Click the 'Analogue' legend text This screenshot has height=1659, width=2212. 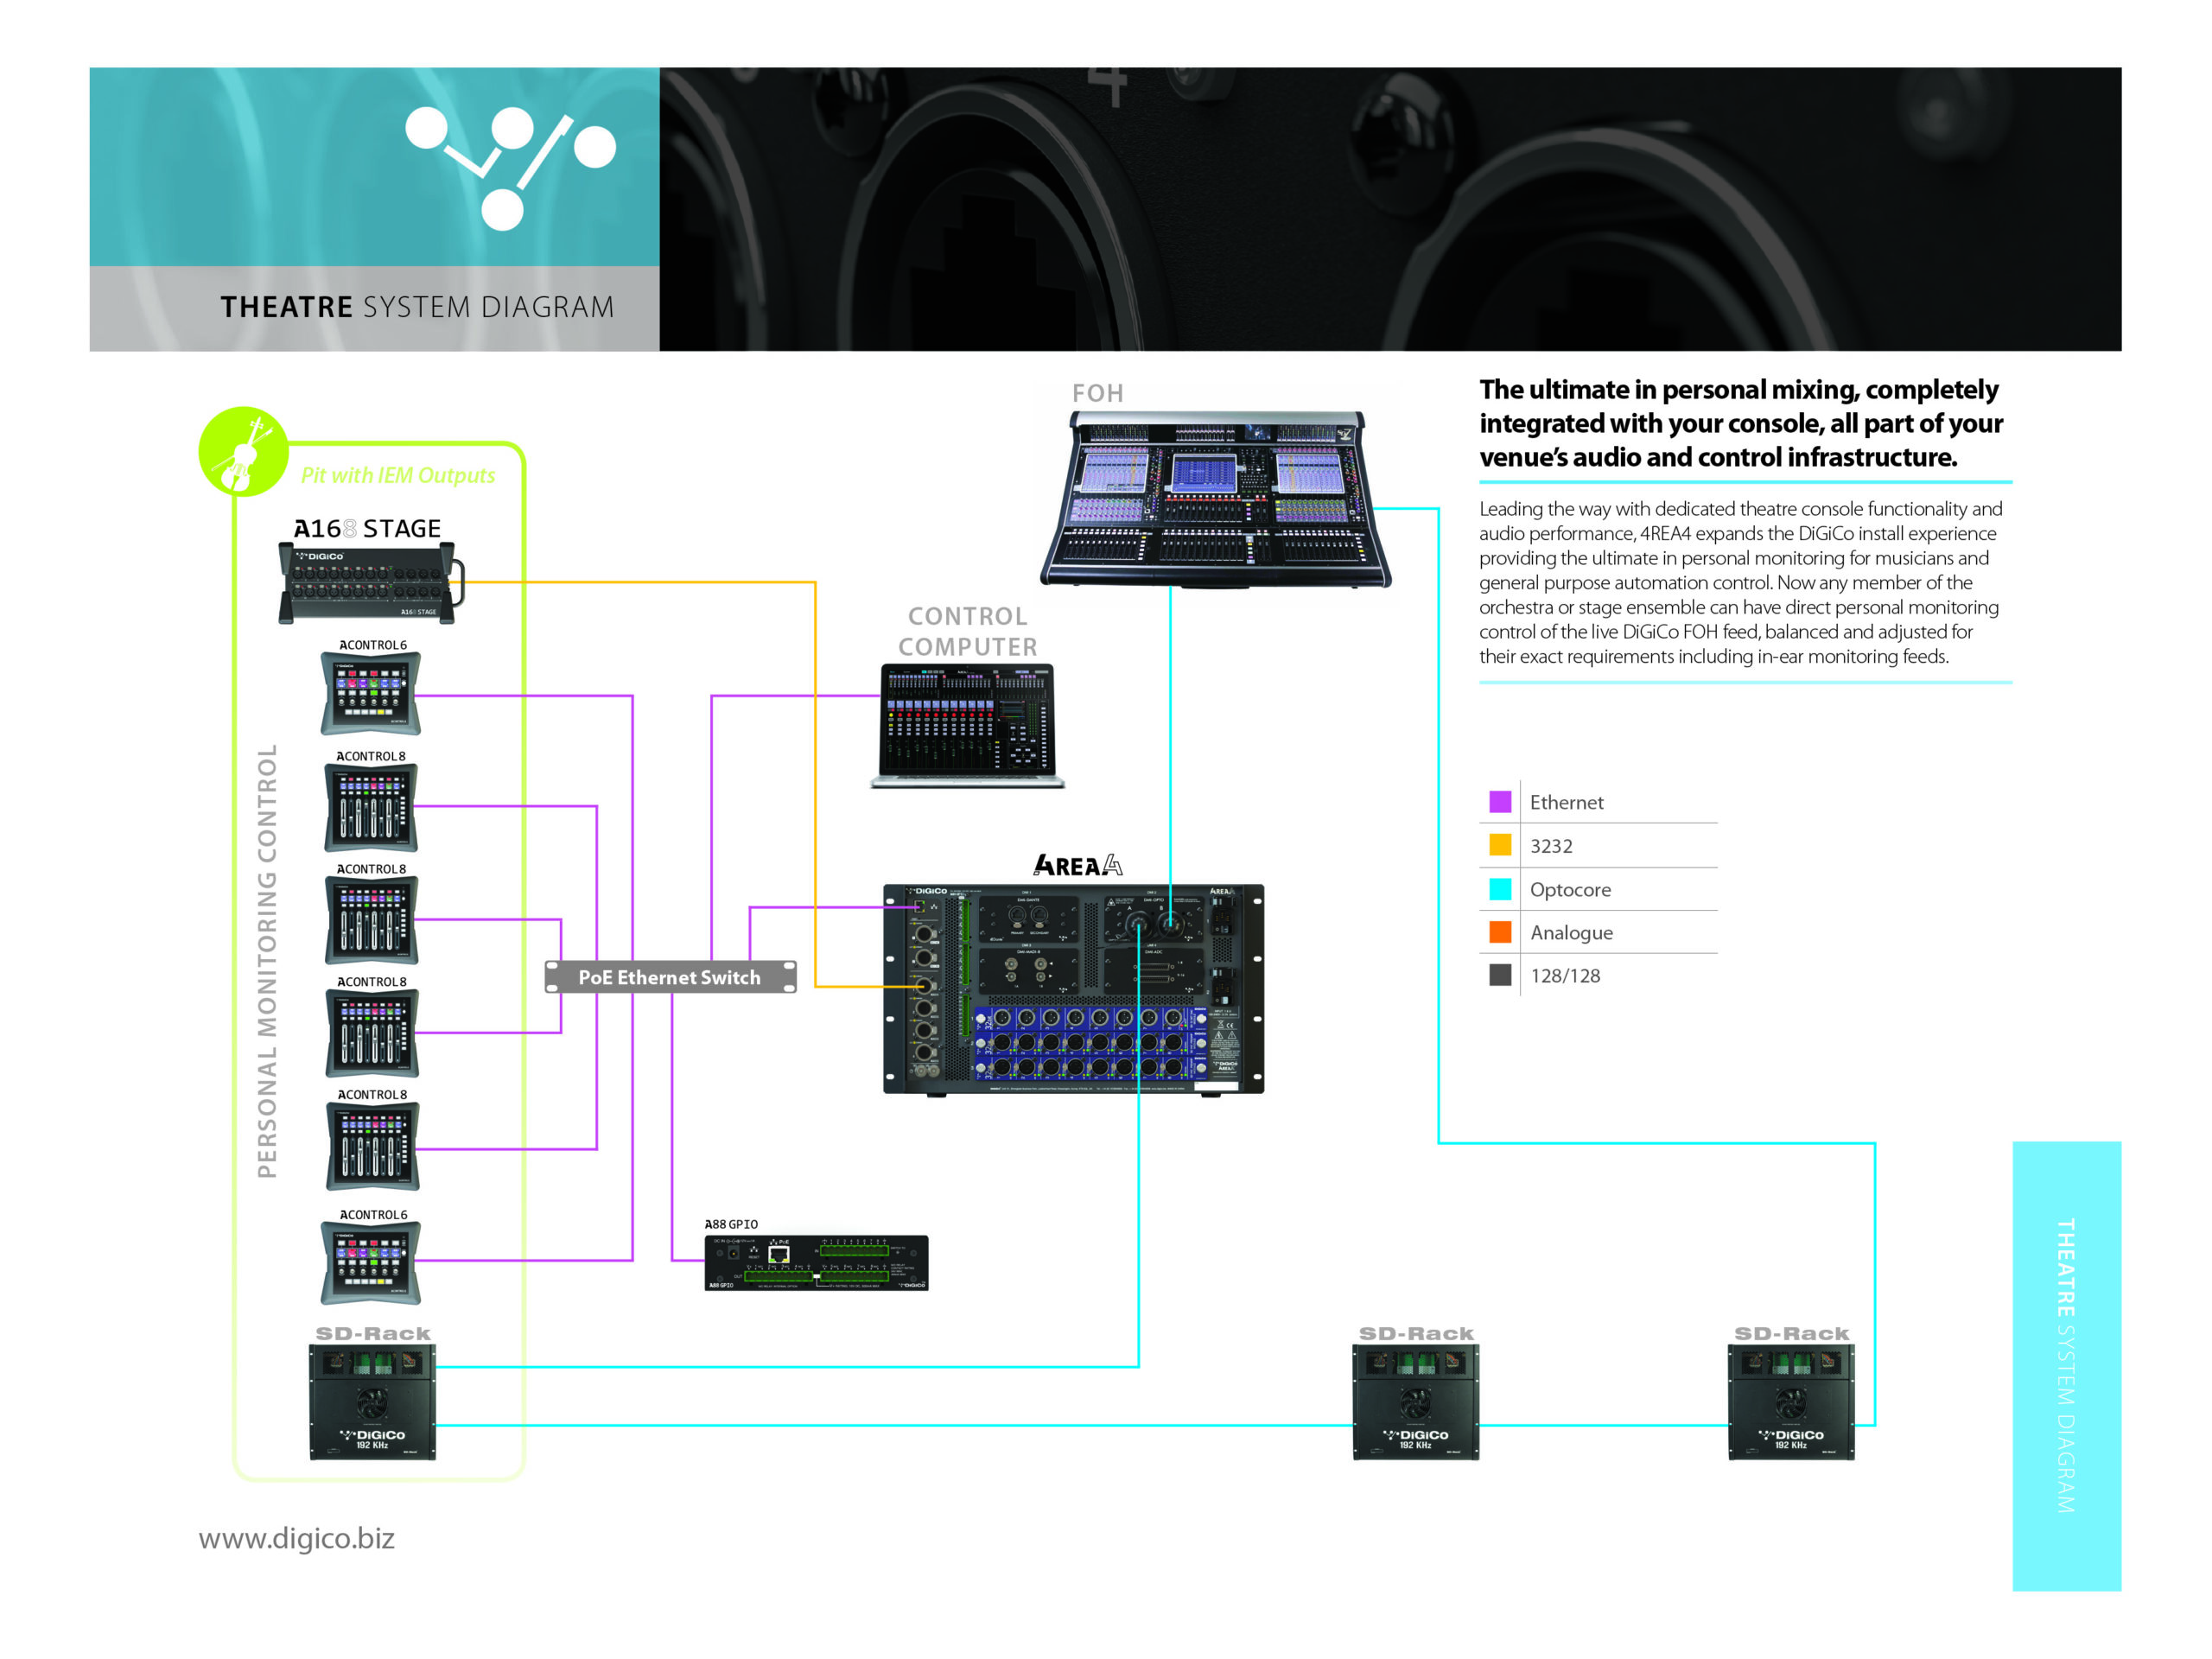click(x=1571, y=933)
